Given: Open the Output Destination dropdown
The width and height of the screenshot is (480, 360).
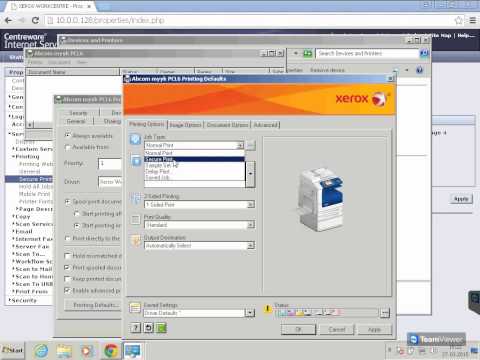Looking at the screenshot, I should [x=251, y=246].
